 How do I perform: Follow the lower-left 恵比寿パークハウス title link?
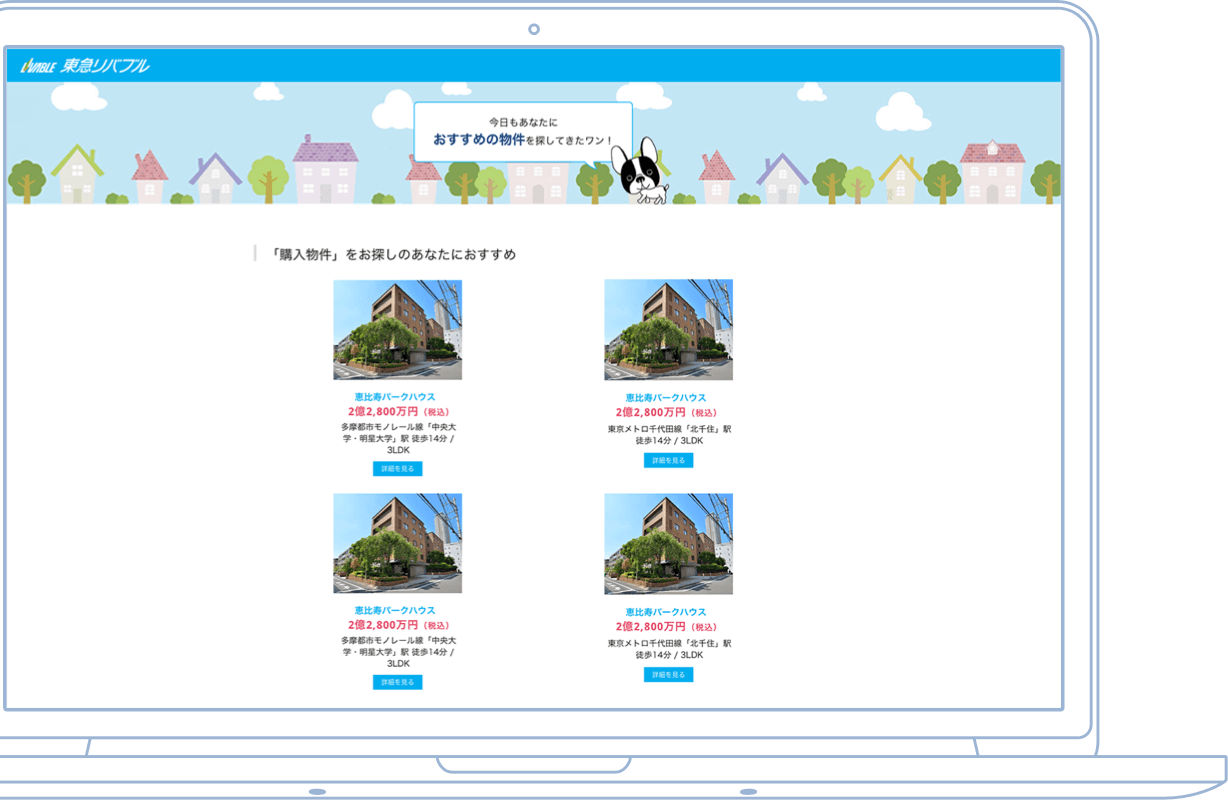[x=395, y=610]
